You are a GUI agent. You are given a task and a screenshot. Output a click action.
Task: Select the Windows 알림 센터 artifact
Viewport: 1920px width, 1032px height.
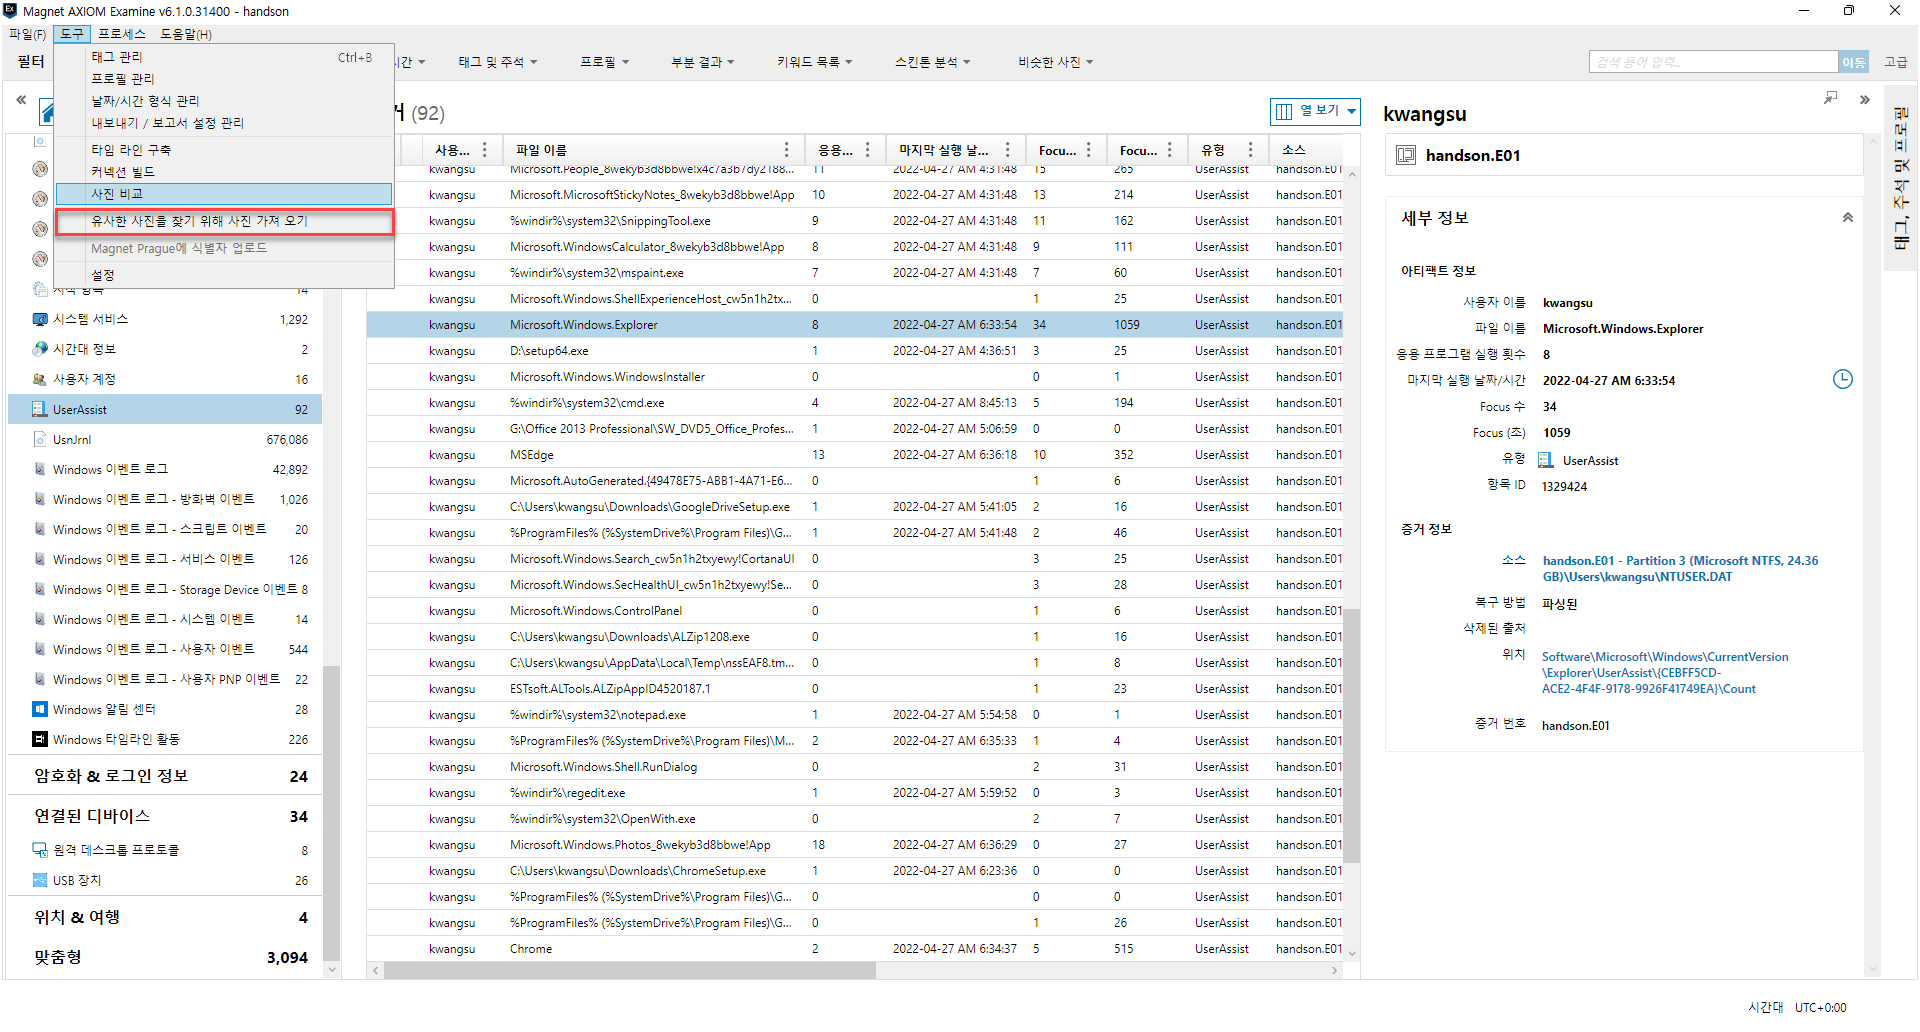point(104,709)
